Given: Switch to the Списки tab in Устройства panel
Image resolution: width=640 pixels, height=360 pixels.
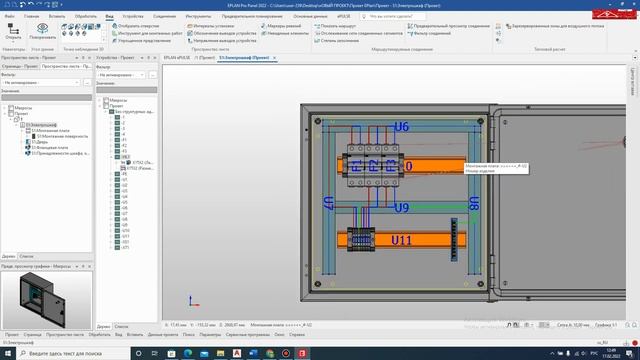Looking at the screenshot, I should [x=121, y=327].
